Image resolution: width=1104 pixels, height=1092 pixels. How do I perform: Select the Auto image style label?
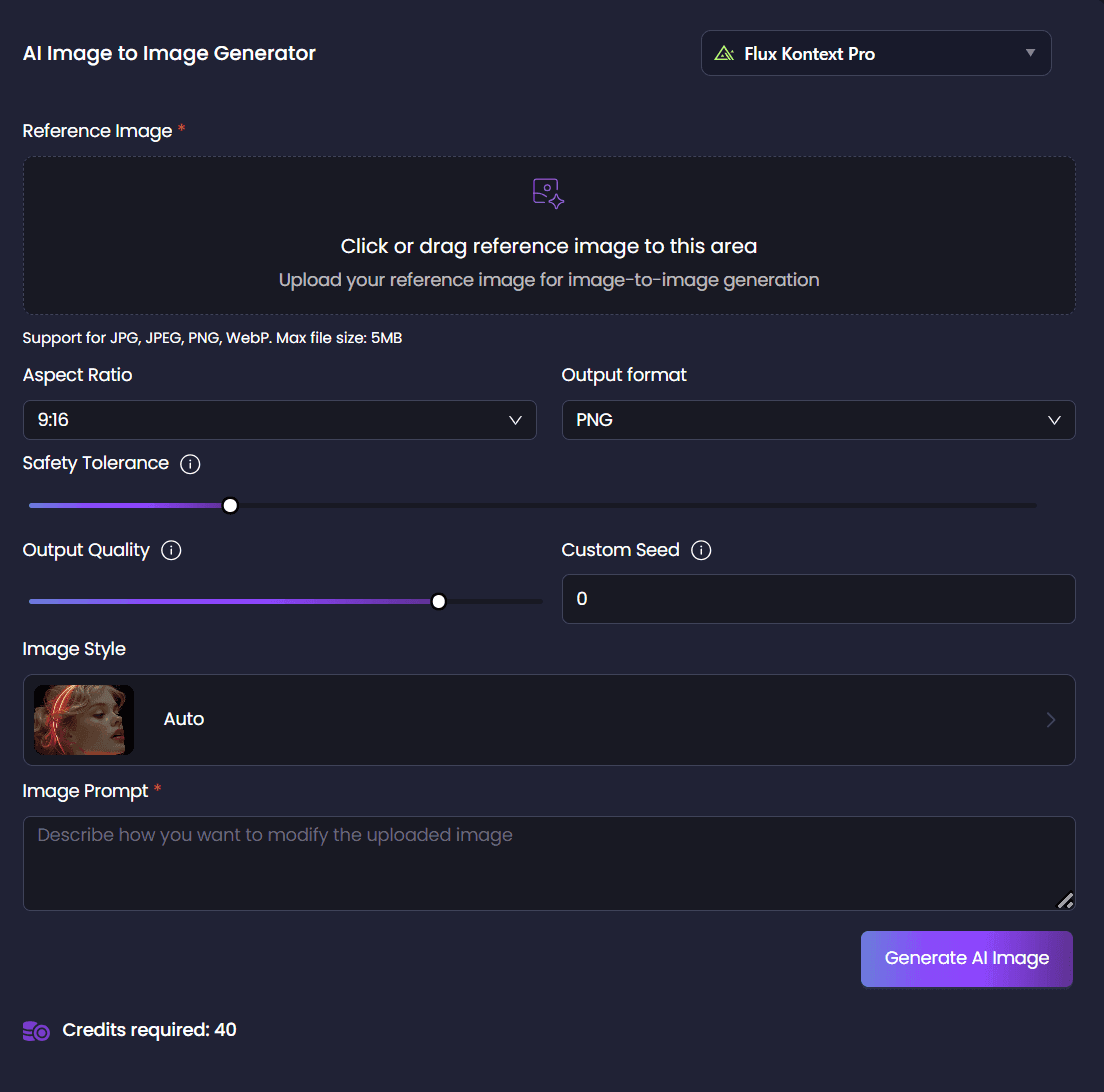tap(184, 720)
